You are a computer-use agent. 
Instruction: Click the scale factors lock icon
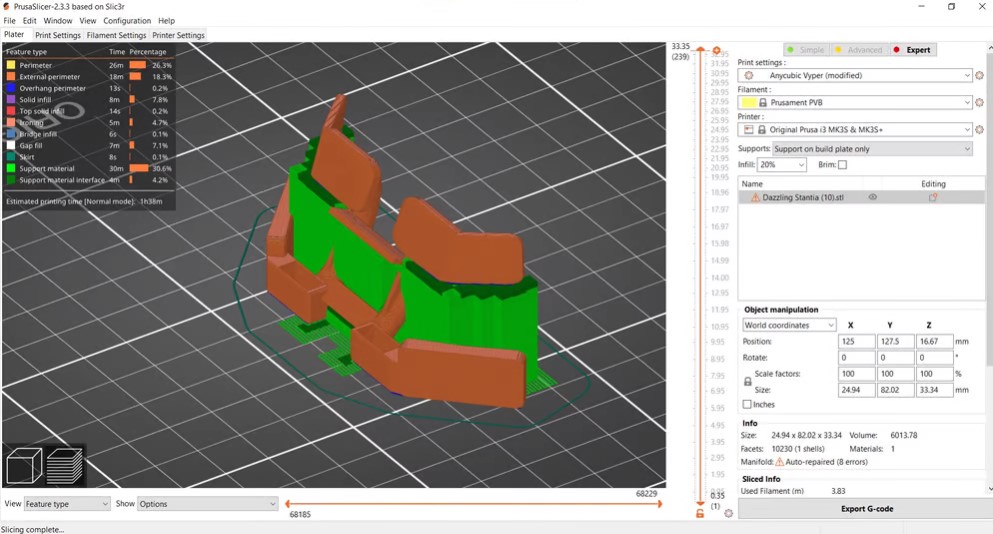tap(747, 382)
